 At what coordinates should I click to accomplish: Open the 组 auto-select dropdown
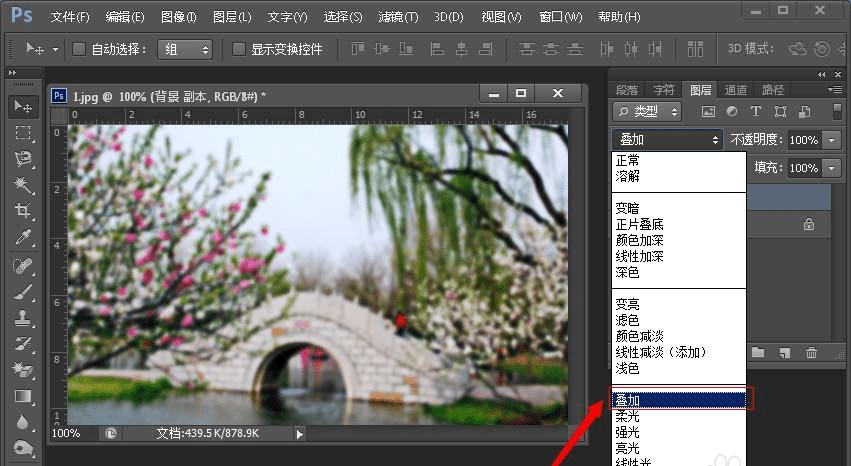pos(185,50)
